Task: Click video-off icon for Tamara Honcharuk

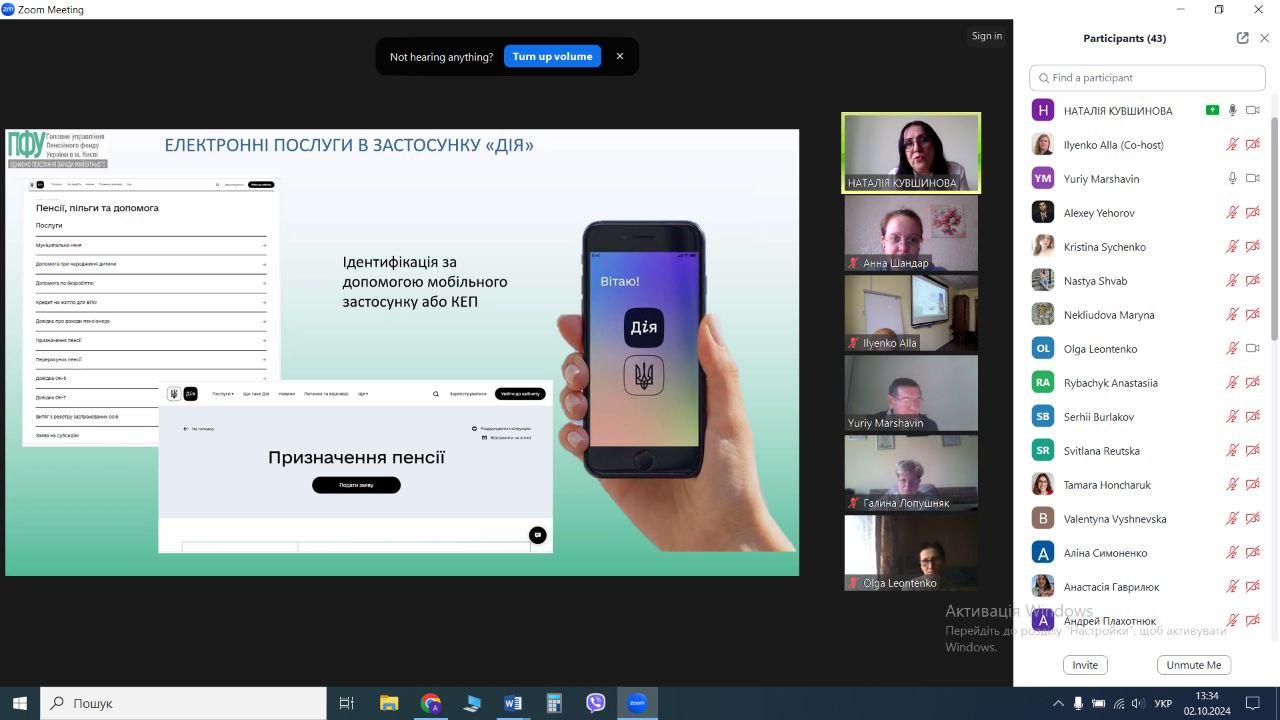Action: click(x=1252, y=484)
